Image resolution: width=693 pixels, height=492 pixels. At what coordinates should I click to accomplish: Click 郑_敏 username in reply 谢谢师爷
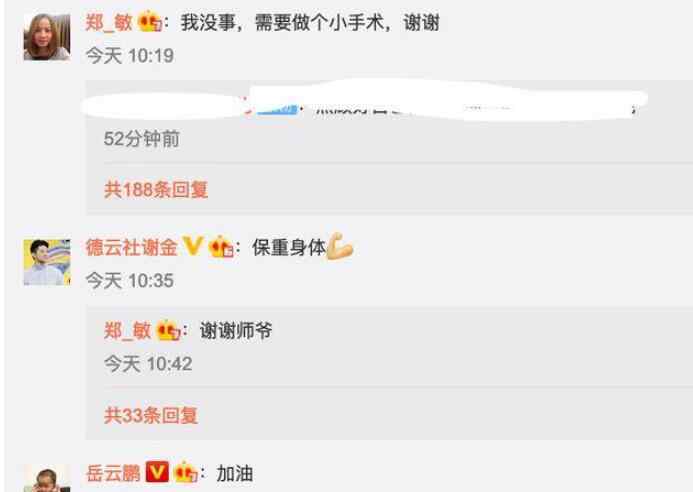127,331
